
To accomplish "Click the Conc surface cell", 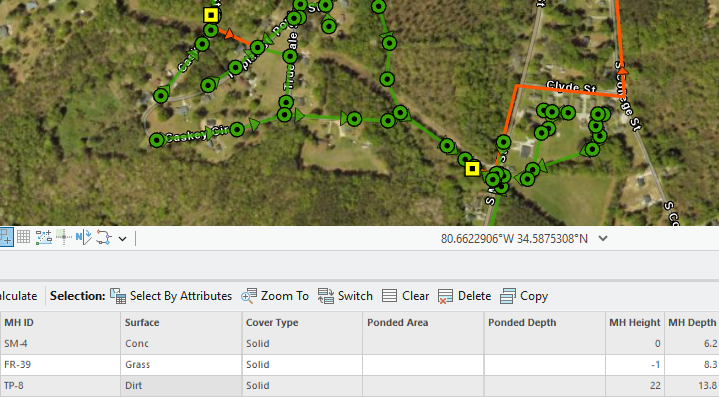I will click(181, 343).
